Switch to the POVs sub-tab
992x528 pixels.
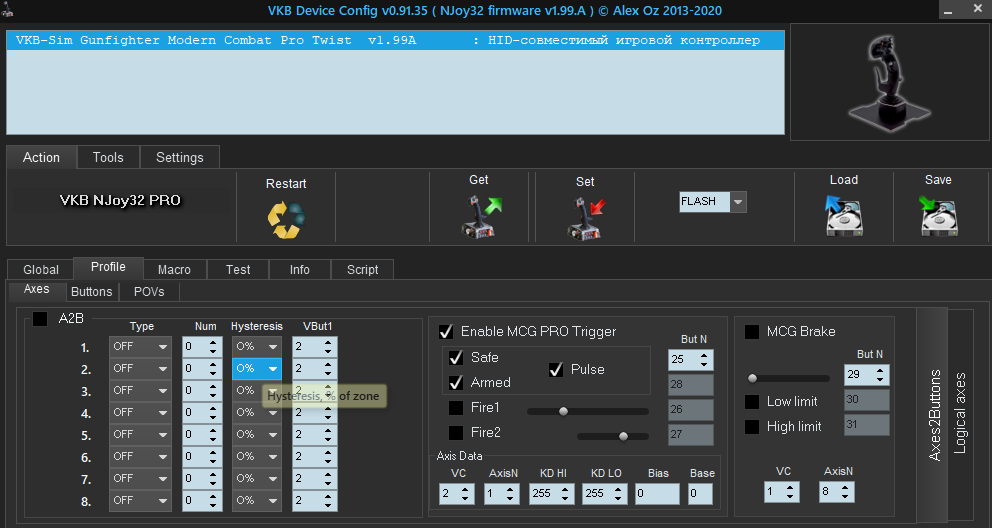point(149,292)
